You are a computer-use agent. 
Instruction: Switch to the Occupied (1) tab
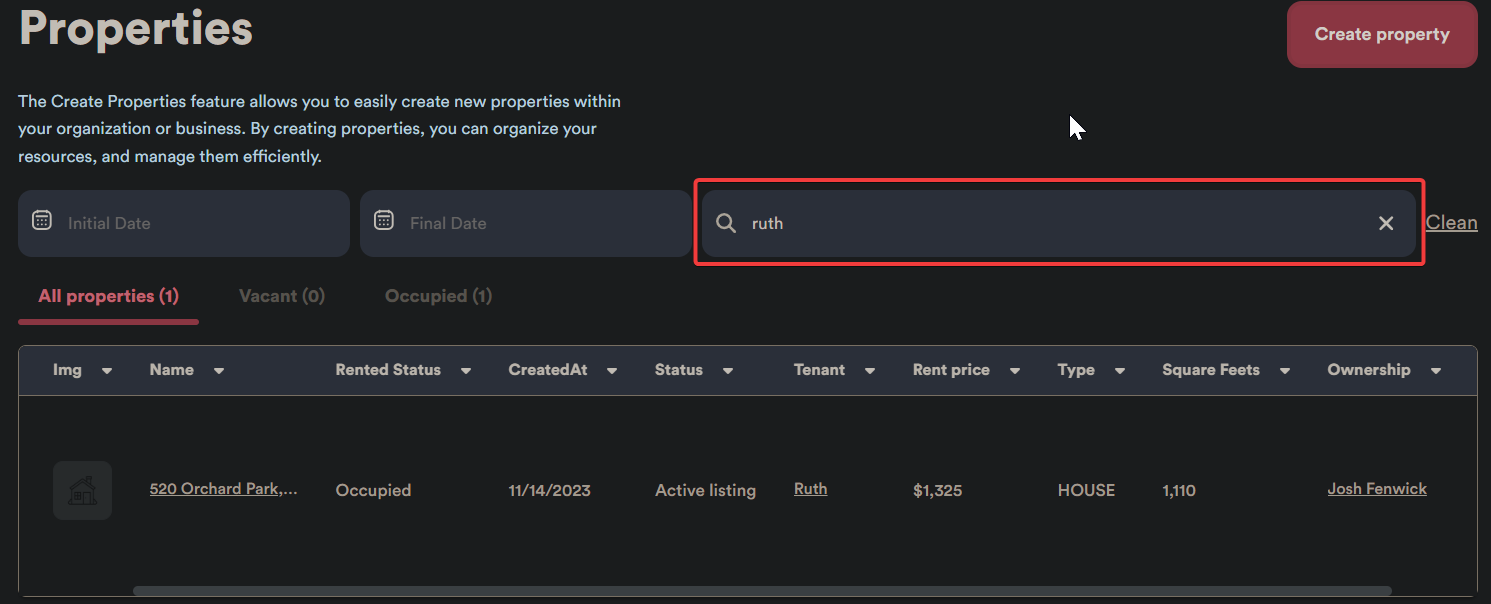[x=438, y=296]
